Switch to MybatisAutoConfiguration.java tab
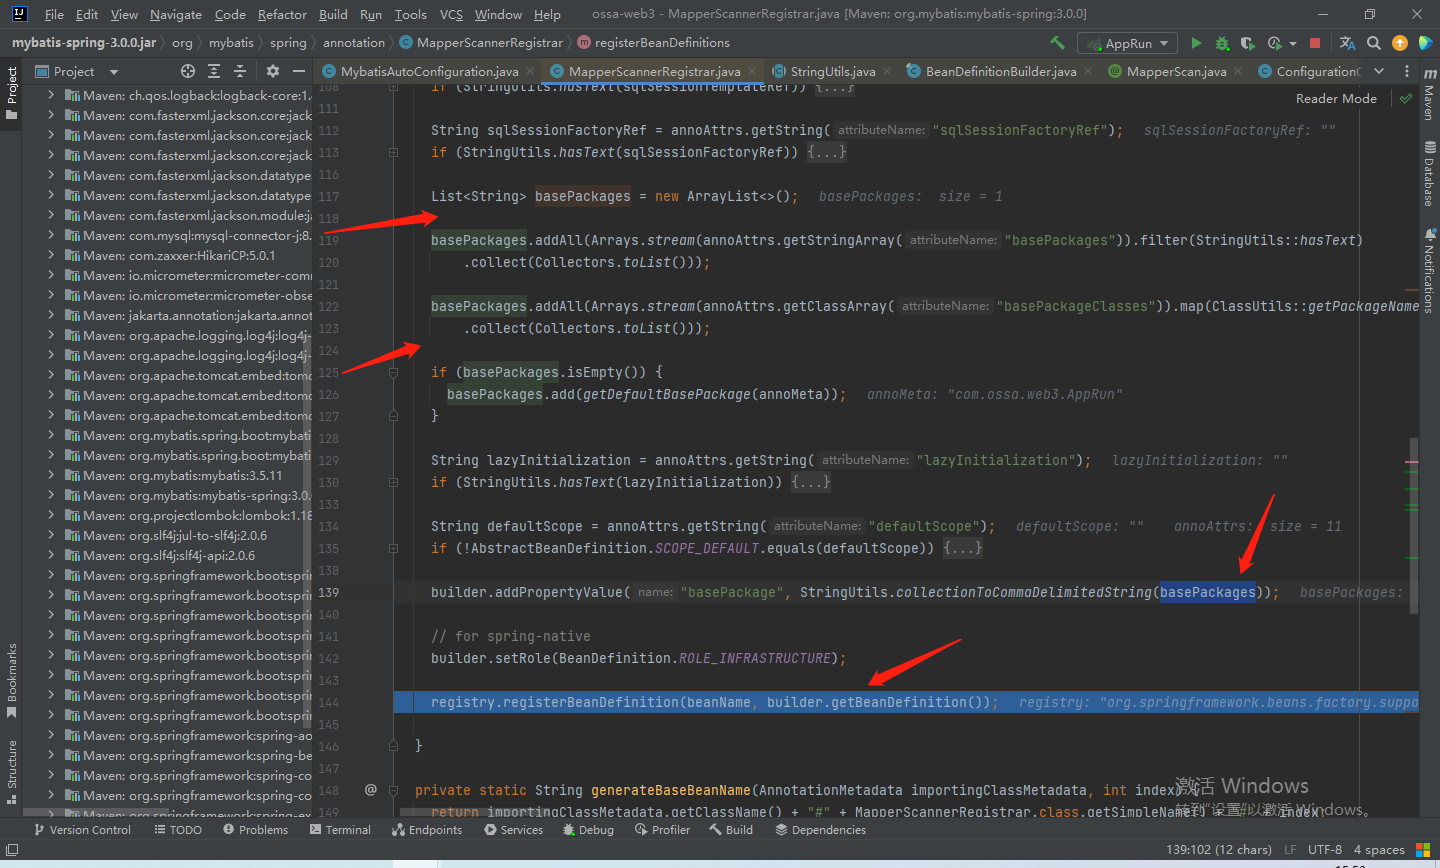Viewport: 1440px width, 868px height. tap(430, 71)
